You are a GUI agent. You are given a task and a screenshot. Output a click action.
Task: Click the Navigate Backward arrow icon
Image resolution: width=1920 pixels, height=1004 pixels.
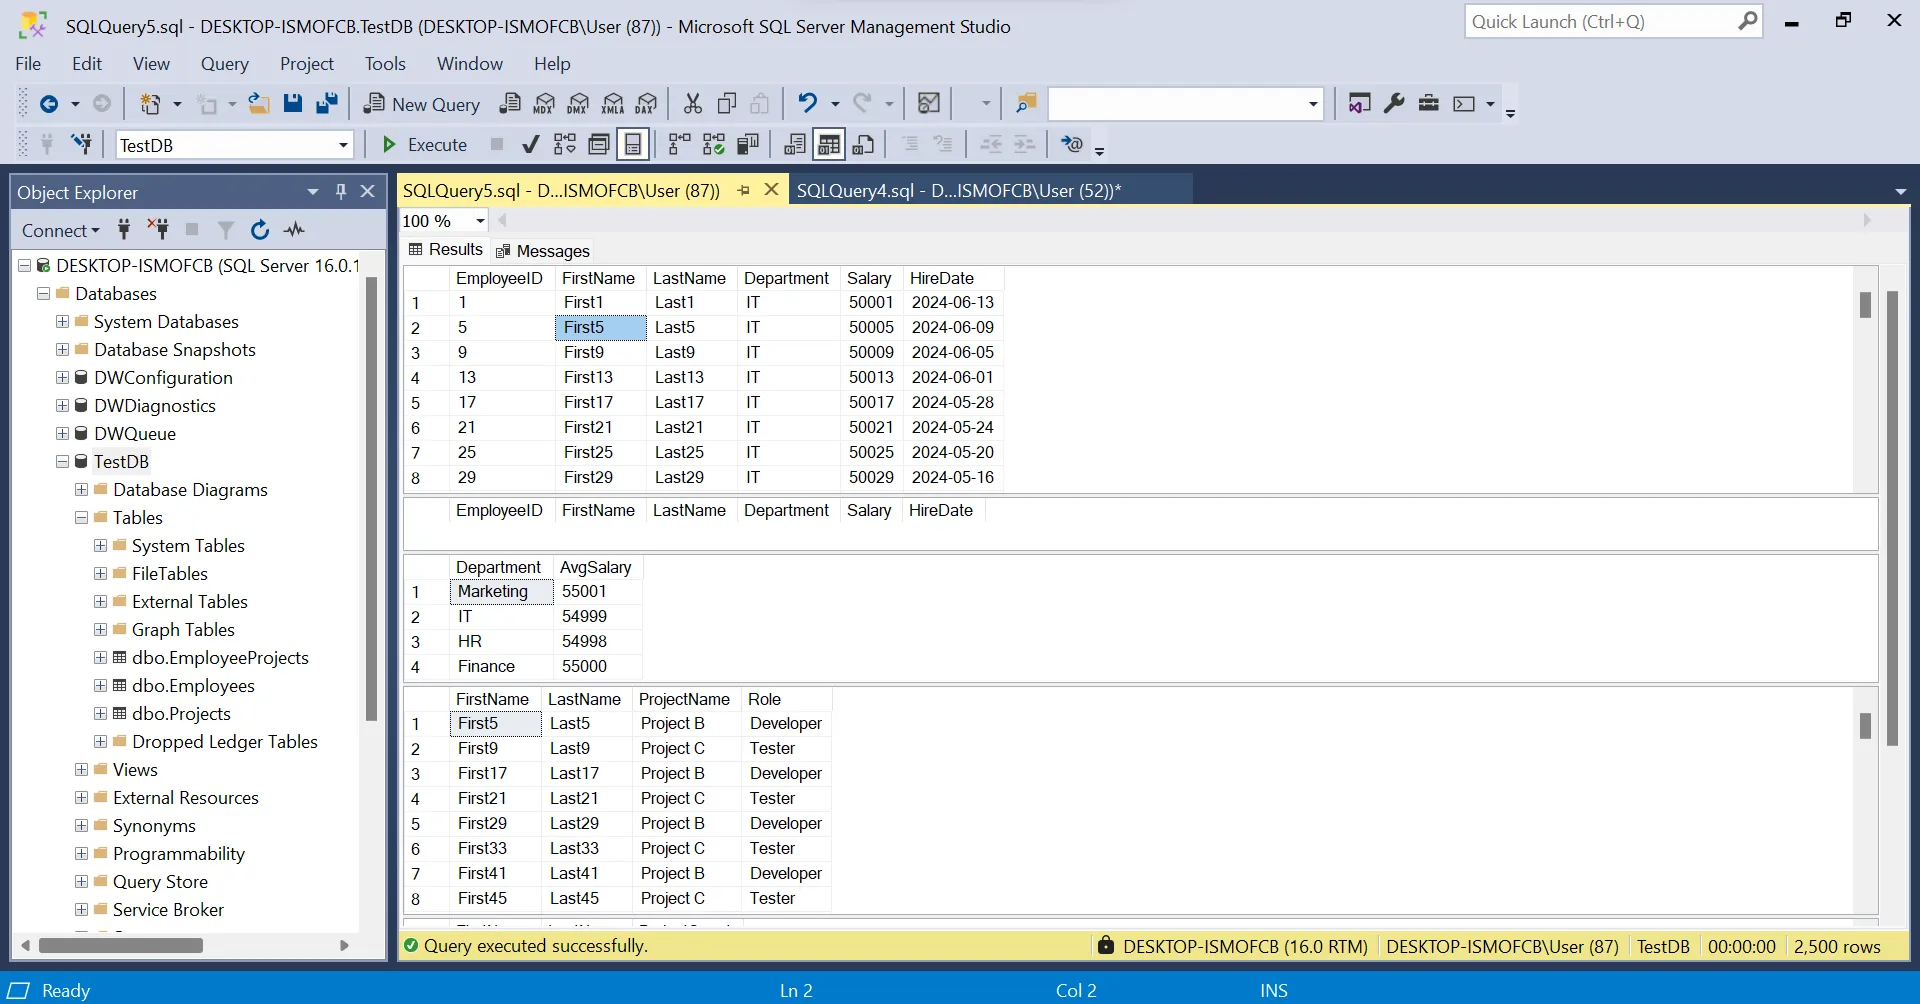(x=48, y=104)
